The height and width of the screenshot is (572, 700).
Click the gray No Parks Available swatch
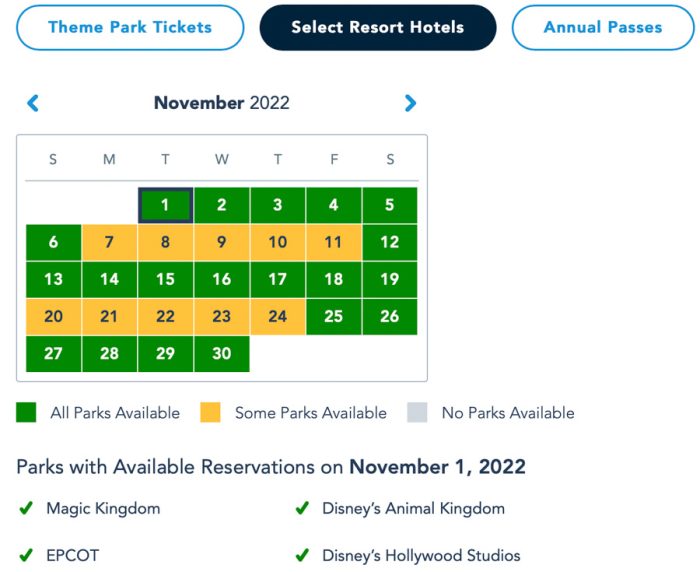(x=418, y=412)
